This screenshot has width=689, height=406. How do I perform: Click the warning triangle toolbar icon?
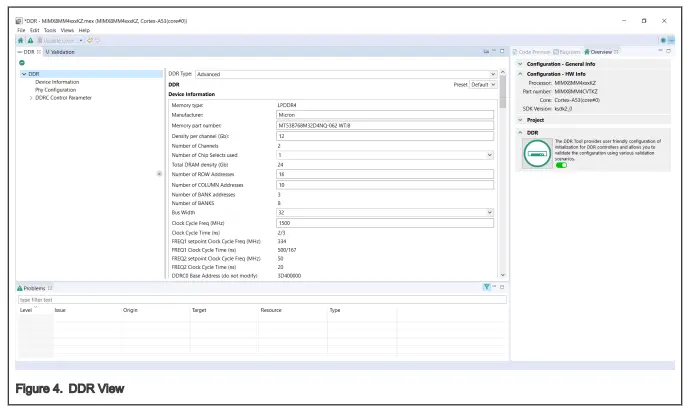tap(29, 40)
